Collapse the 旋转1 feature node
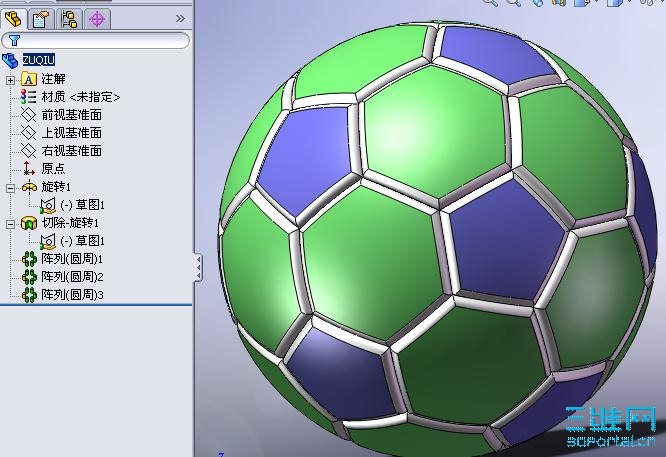 [x=10, y=188]
